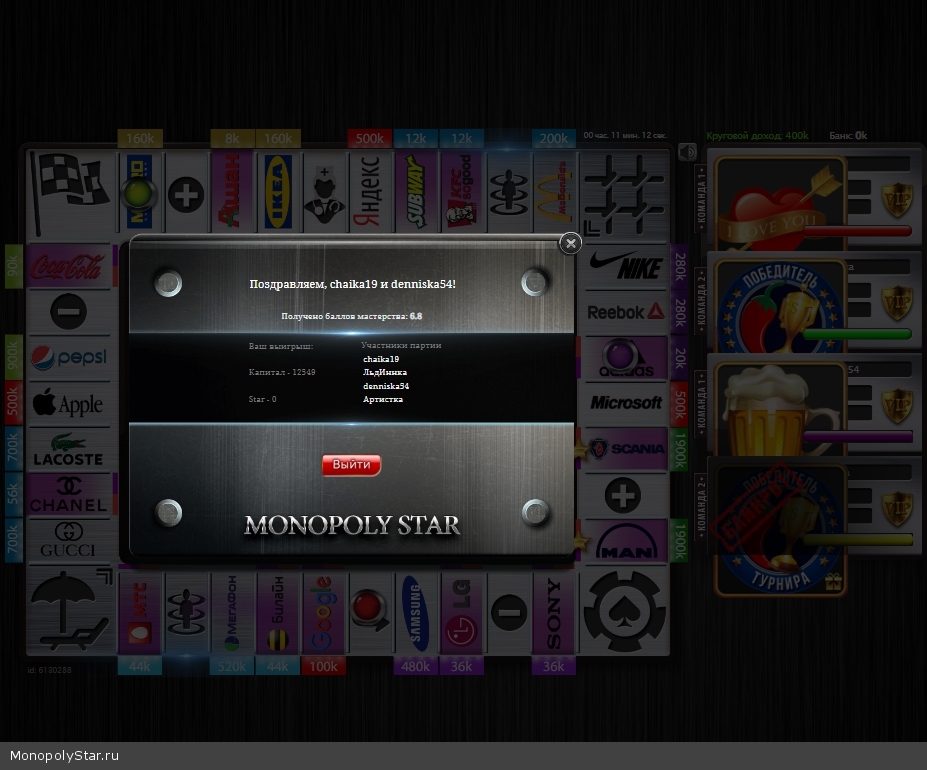The height and width of the screenshot is (770, 927).
Task: Click the minus cell left of Sony
Action: 508,613
